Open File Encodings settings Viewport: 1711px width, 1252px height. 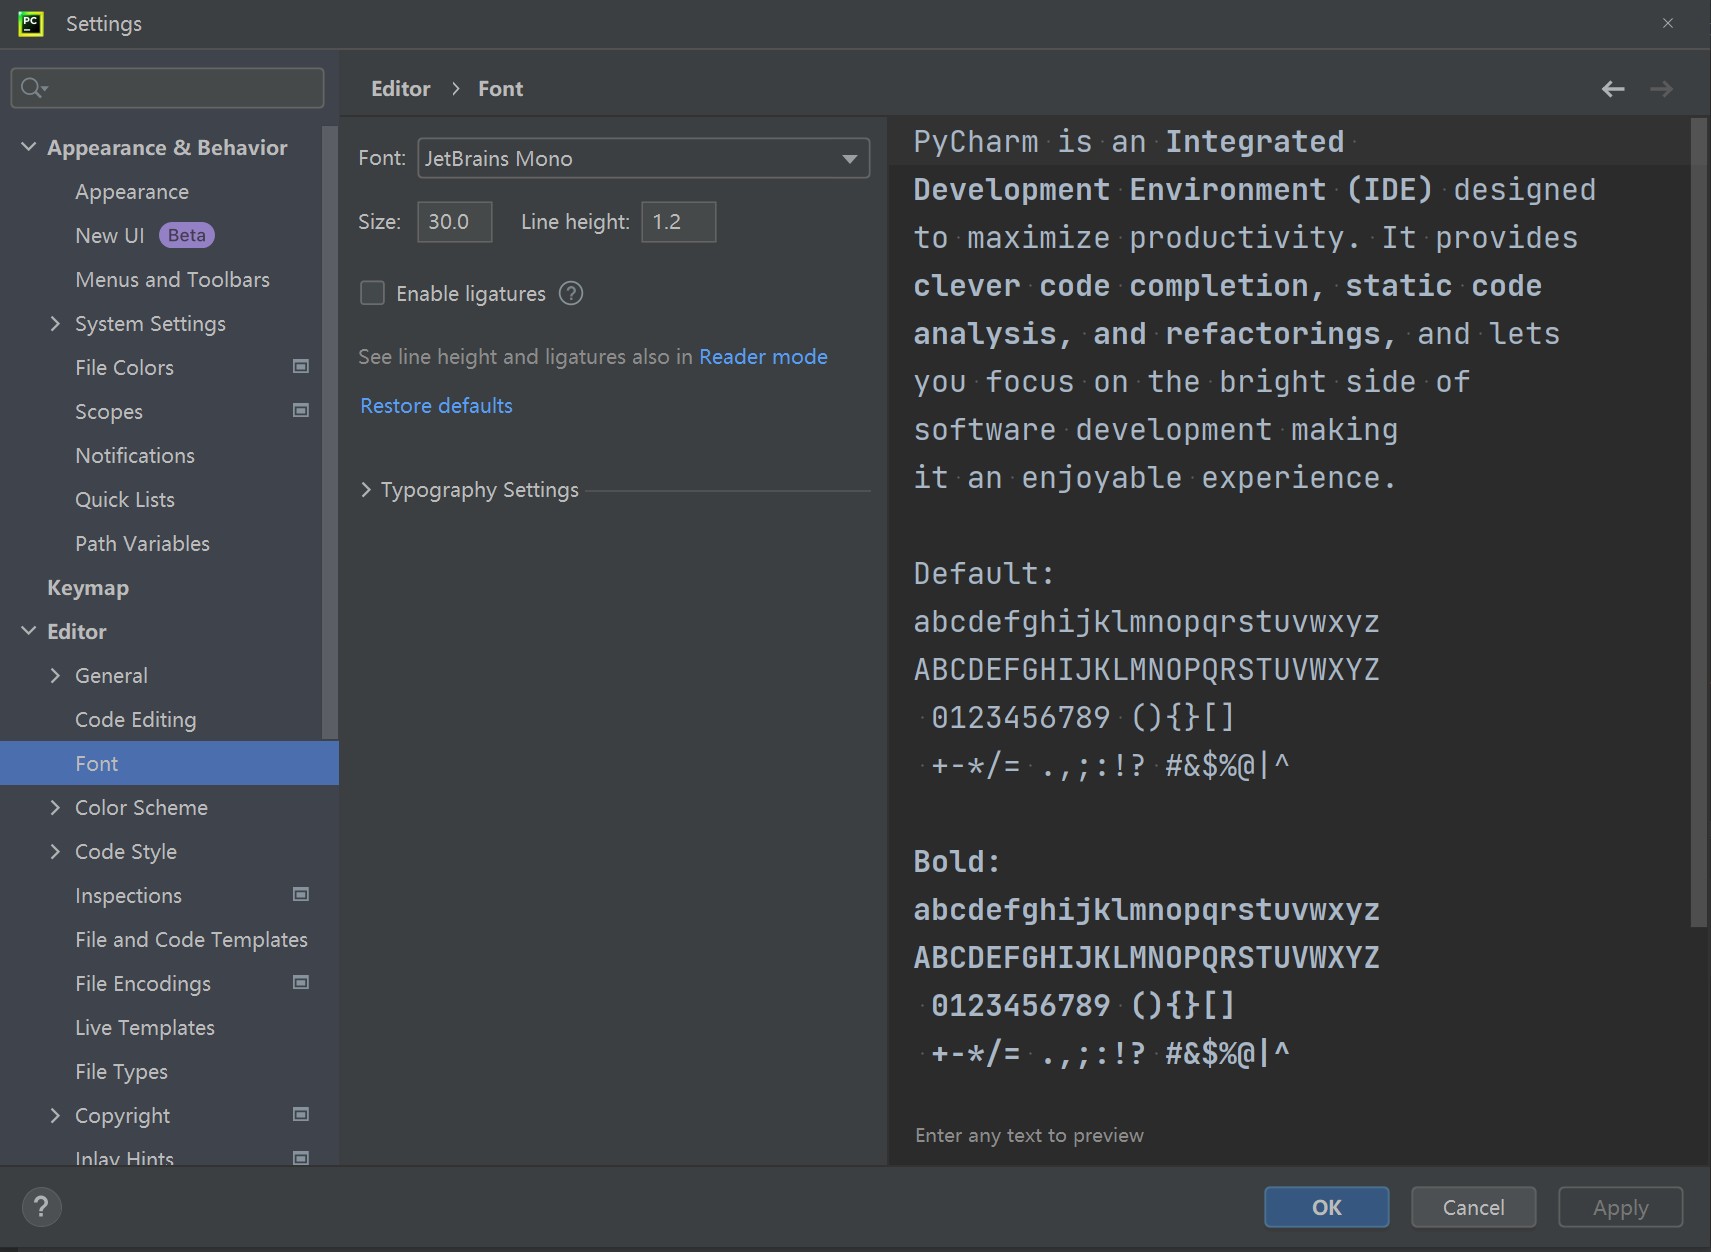point(143,983)
